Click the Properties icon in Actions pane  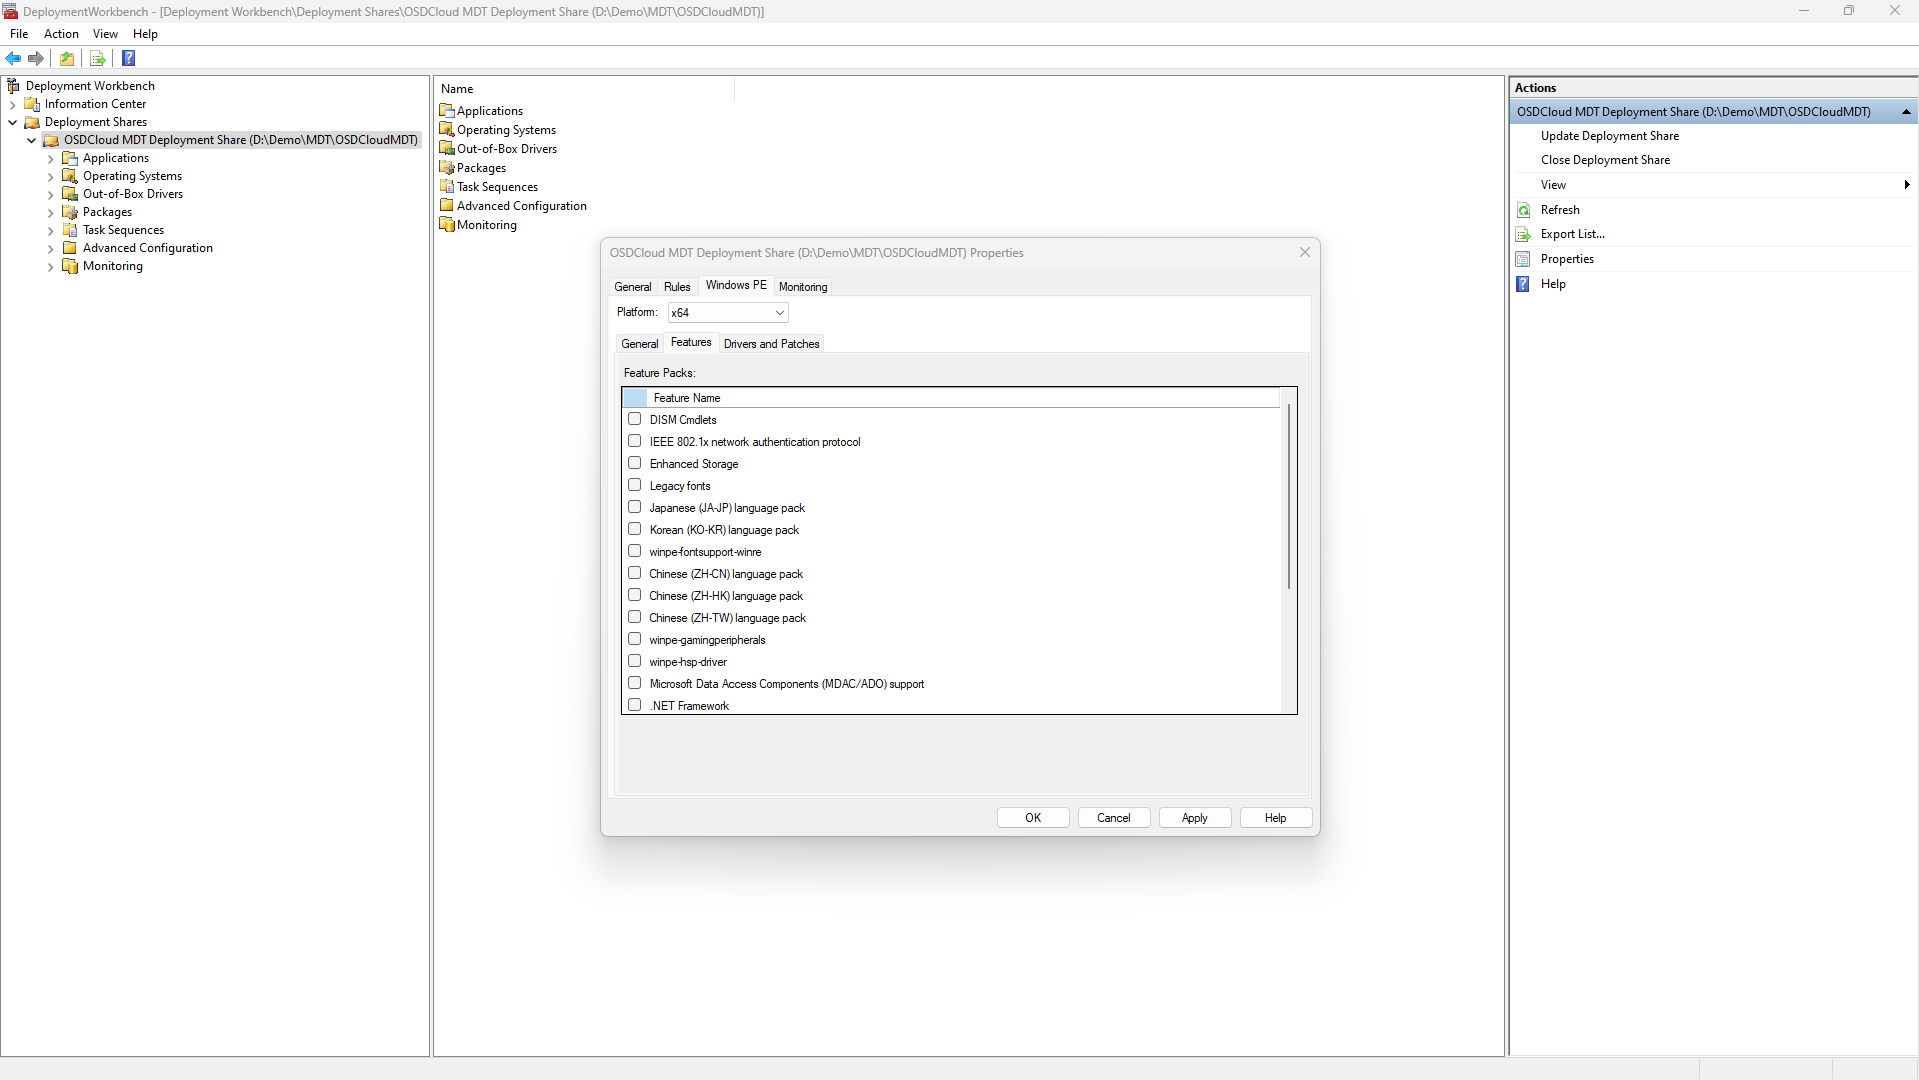(x=1523, y=259)
